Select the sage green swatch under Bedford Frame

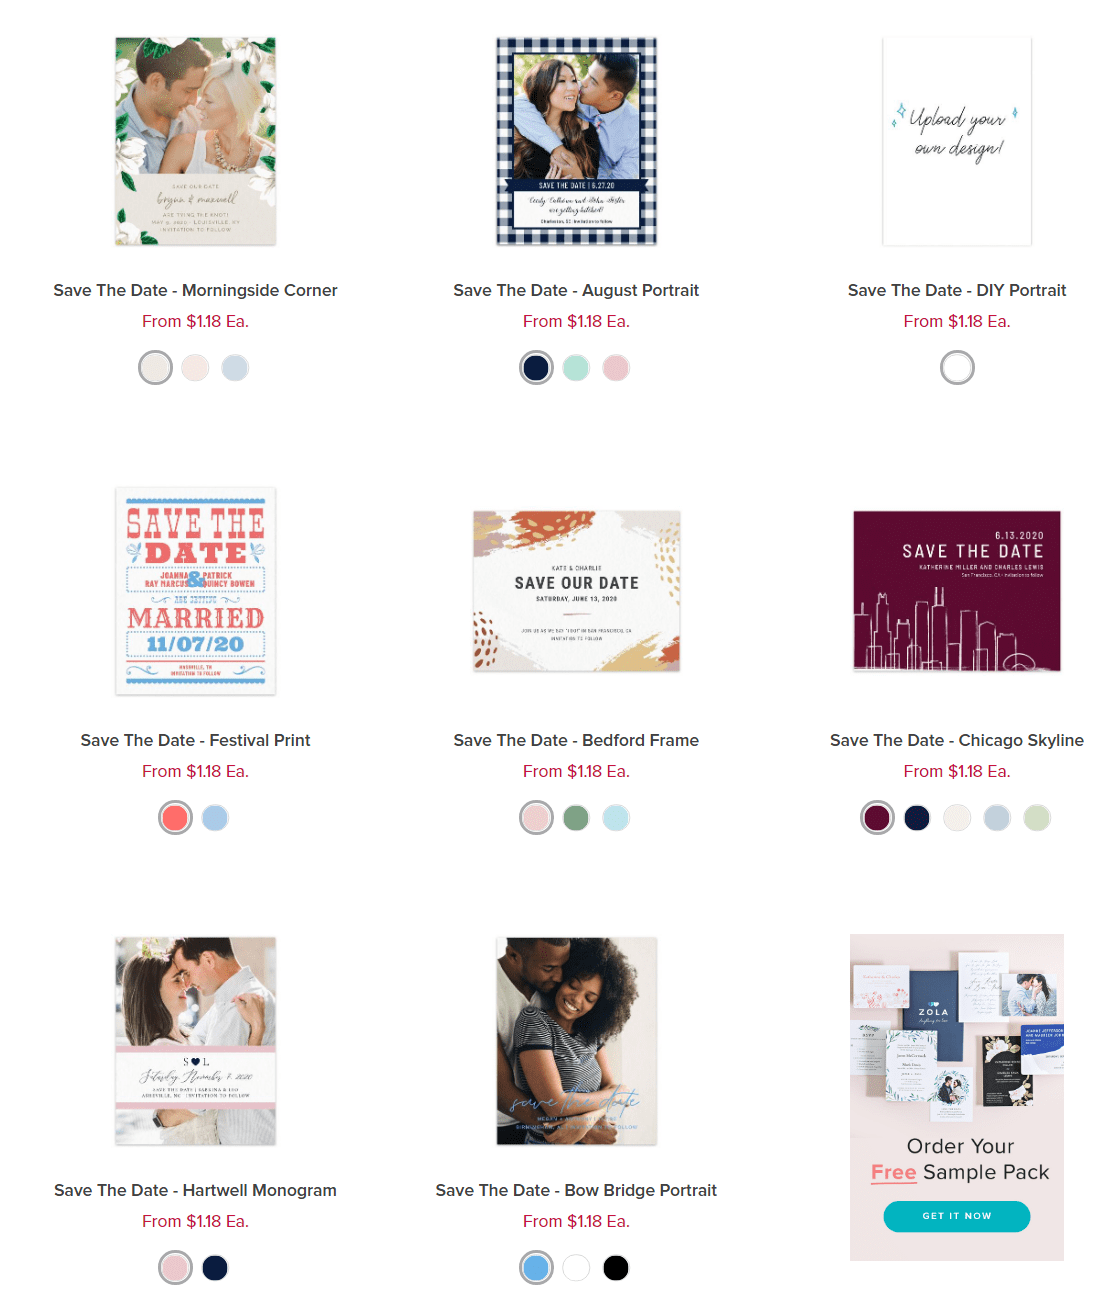click(576, 818)
